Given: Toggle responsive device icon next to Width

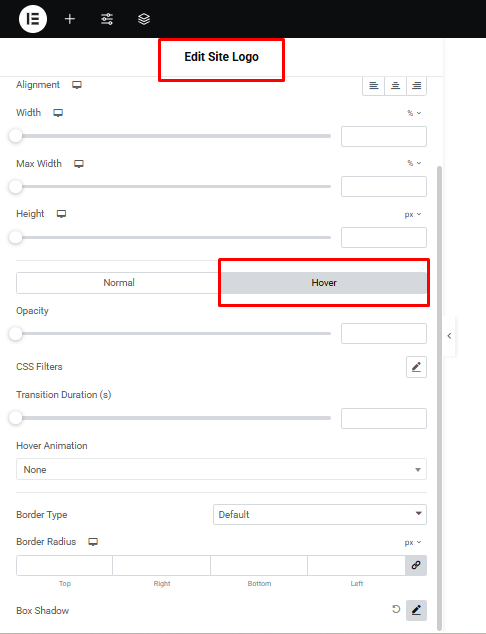Looking at the screenshot, I should pos(58,113).
